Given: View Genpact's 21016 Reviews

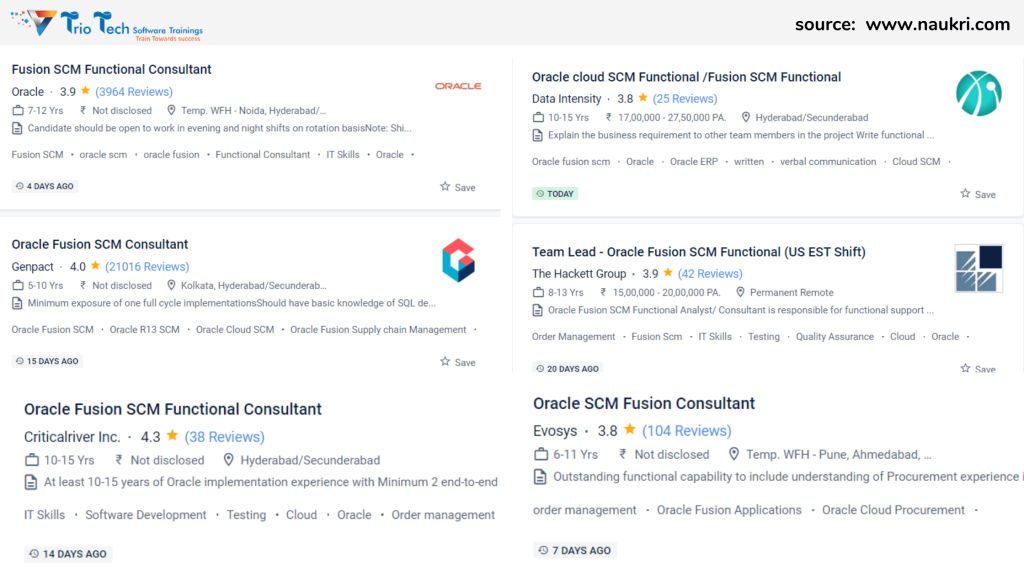Looking at the screenshot, I should coord(147,267).
